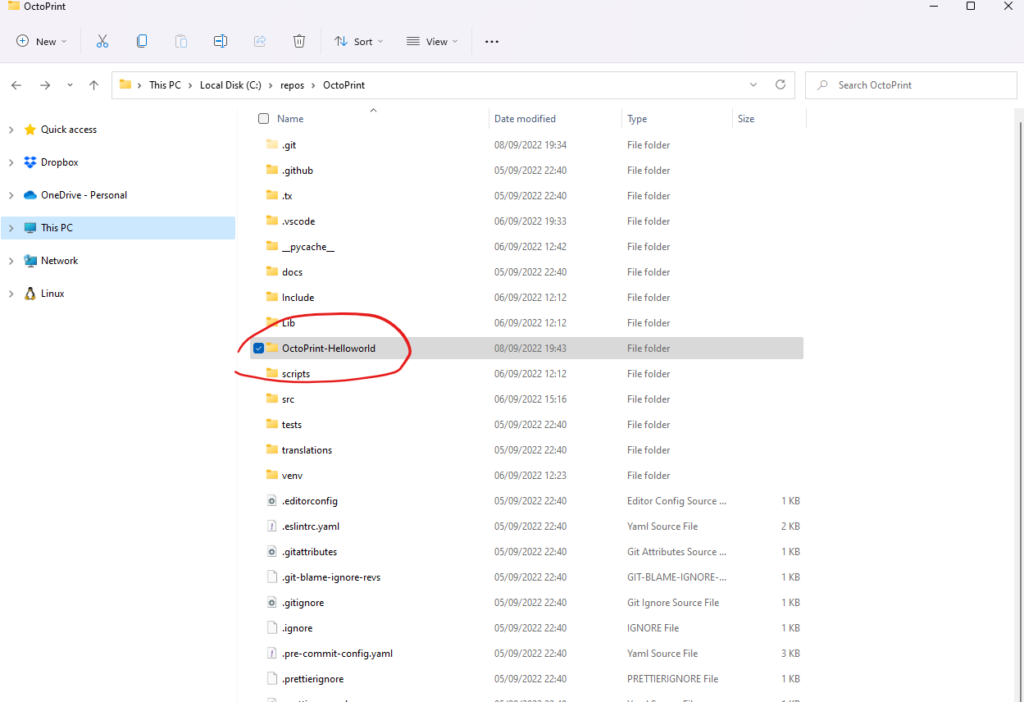
Task: Click the Linux penguin icon
Action: 30,293
